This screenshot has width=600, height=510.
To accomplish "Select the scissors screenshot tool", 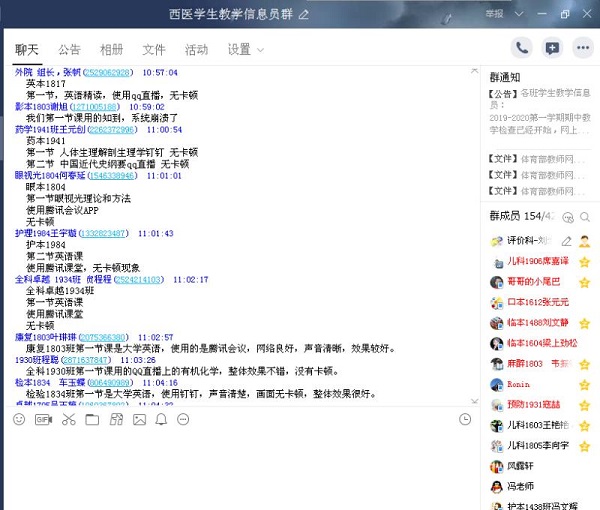I will (67, 420).
